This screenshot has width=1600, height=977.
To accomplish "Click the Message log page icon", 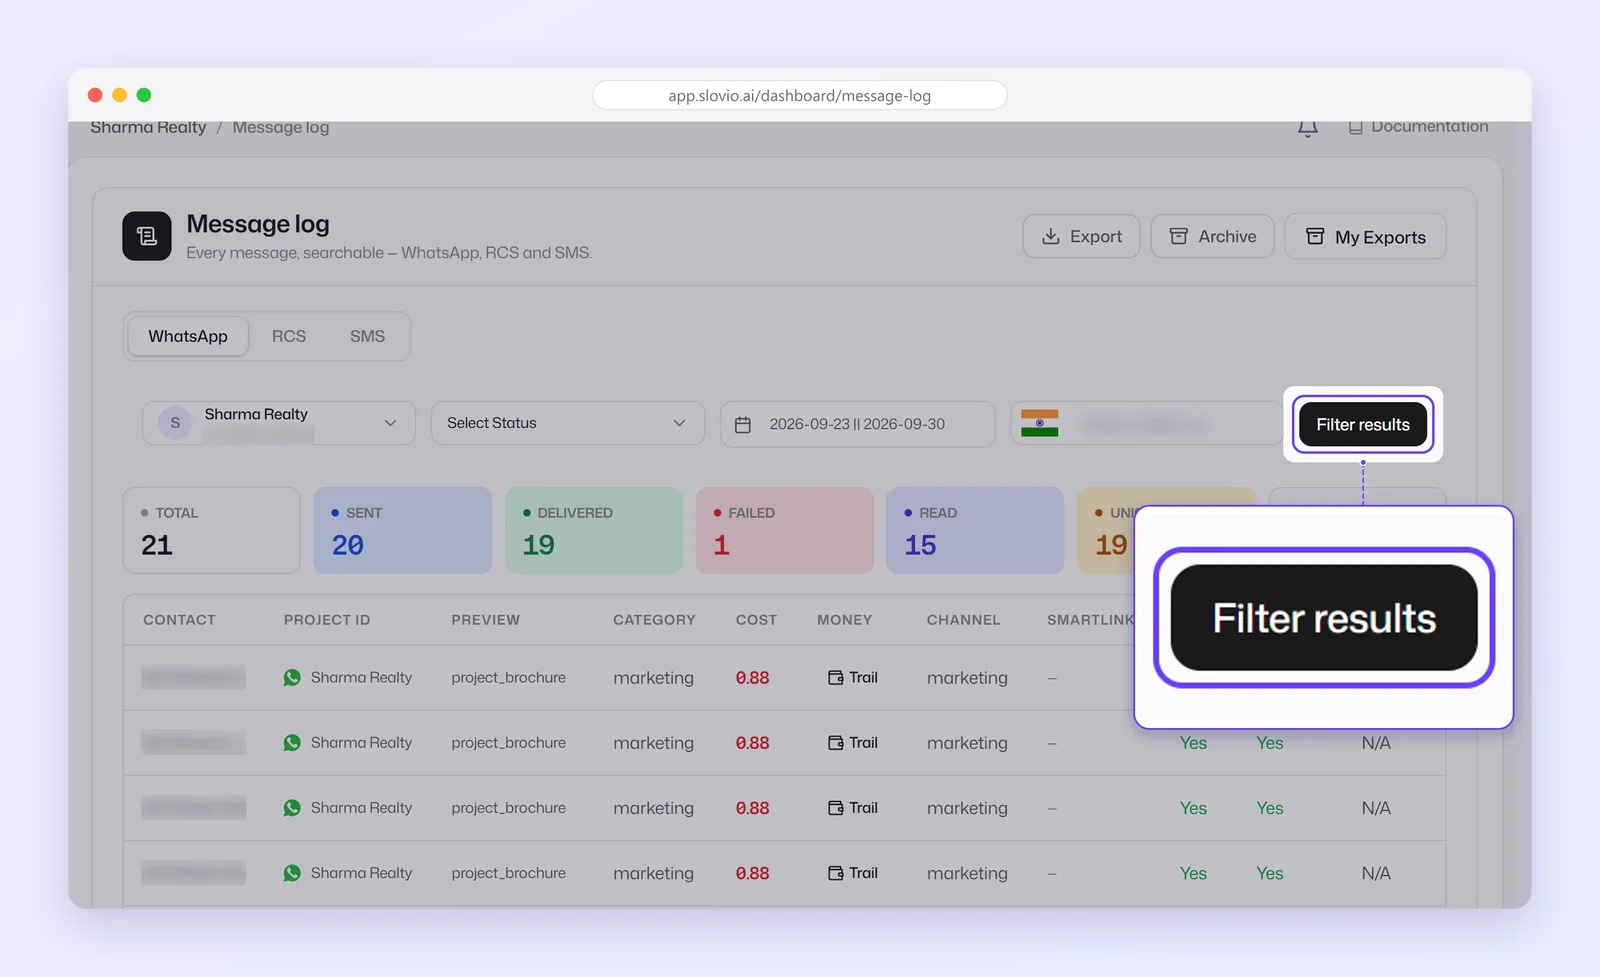I will [147, 236].
